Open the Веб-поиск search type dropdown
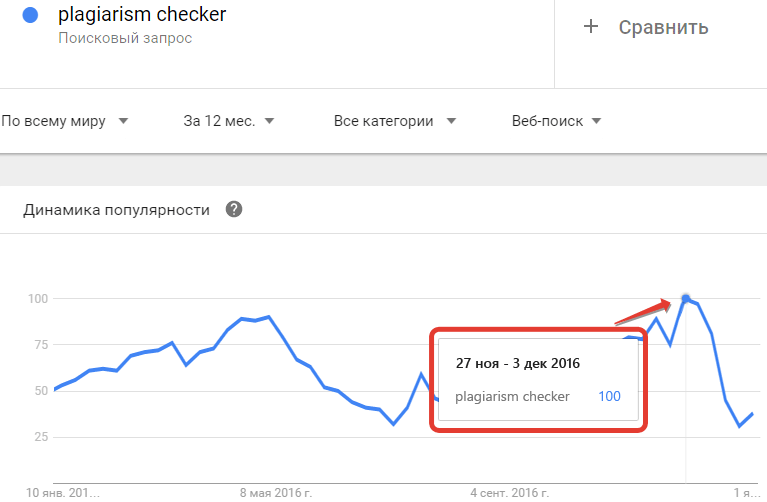The image size is (767, 502). click(x=556, y=121)
